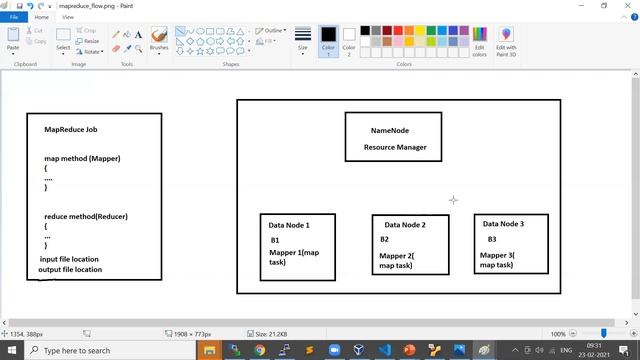Open the notification center icon

click(623, 350)
